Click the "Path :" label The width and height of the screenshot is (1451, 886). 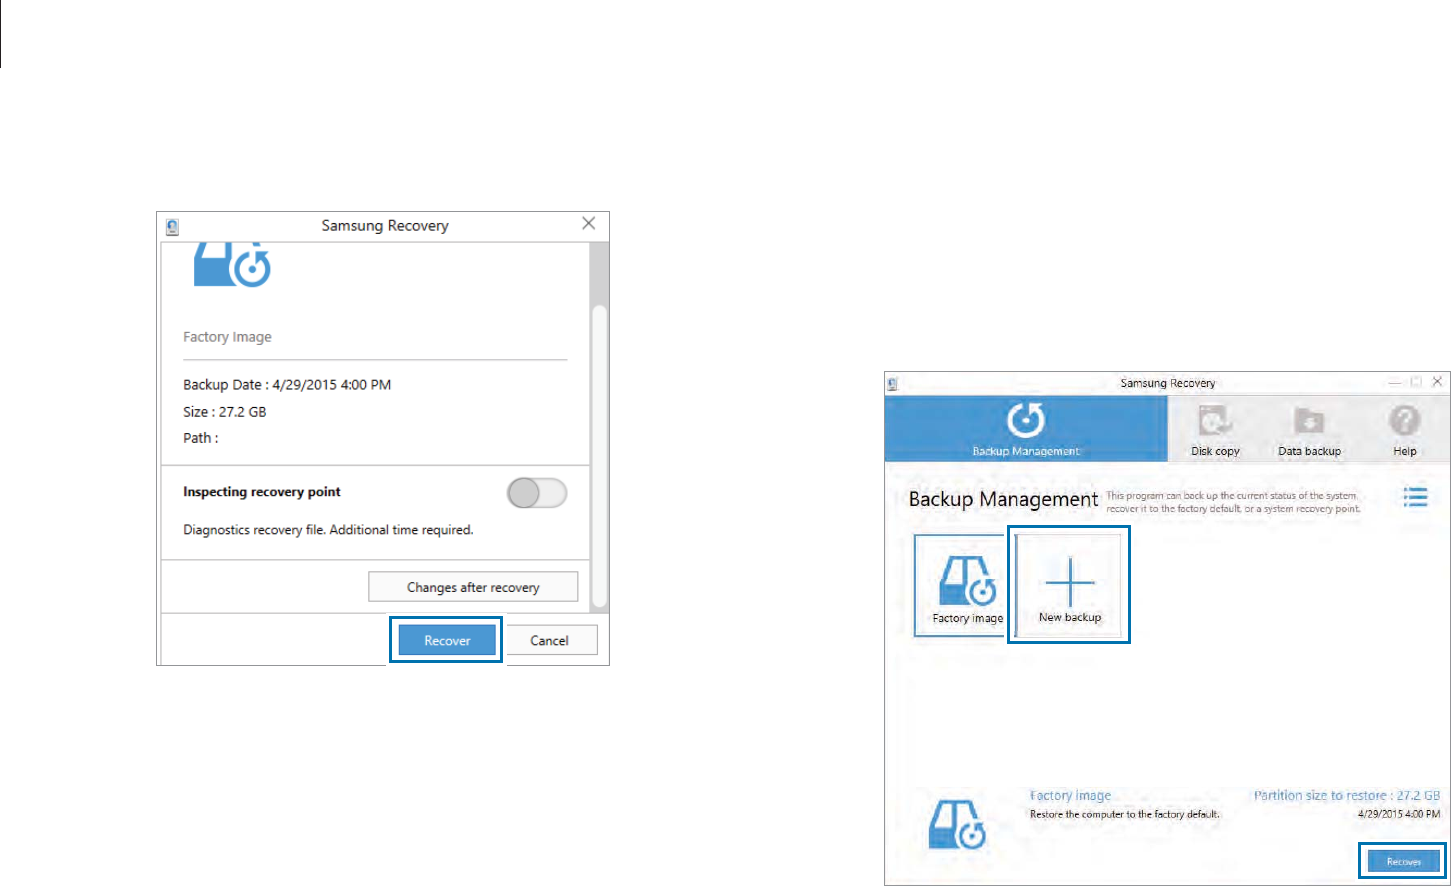[x=200, y=438]
